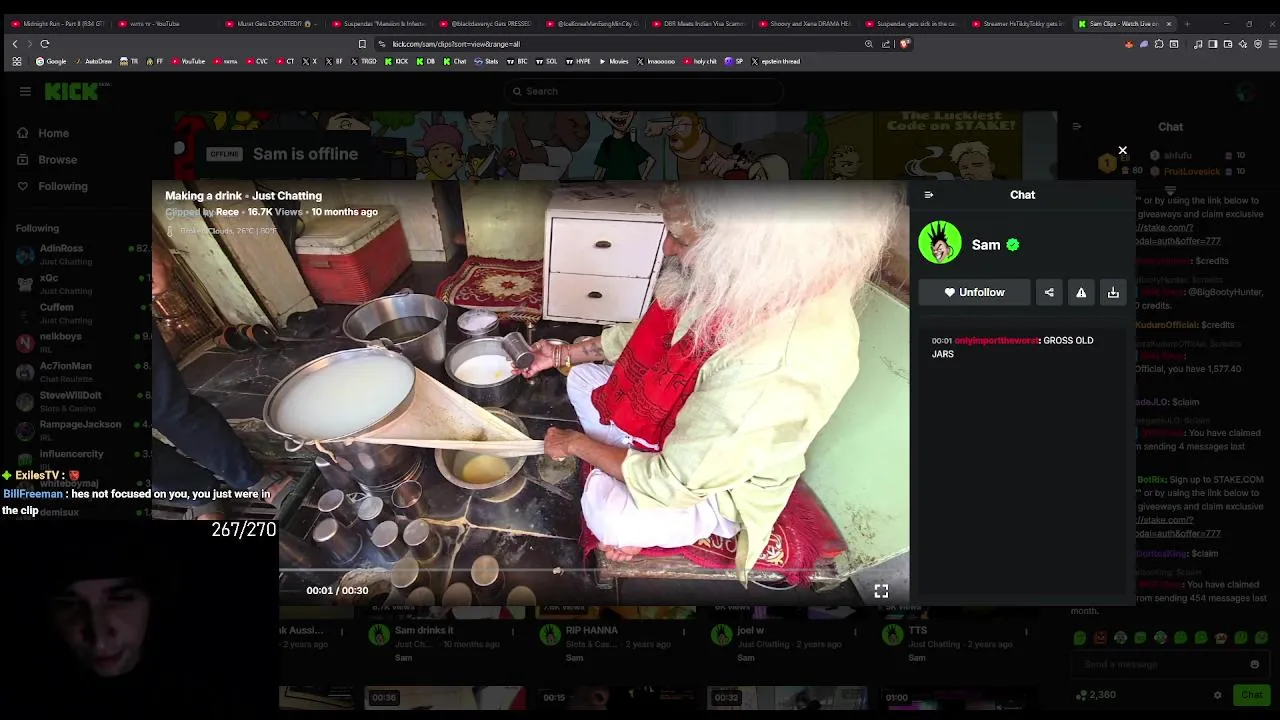Download the clip
The width and height of the screenshot is (1280, 720).
pyautogui.click(x=1113, y=292)
